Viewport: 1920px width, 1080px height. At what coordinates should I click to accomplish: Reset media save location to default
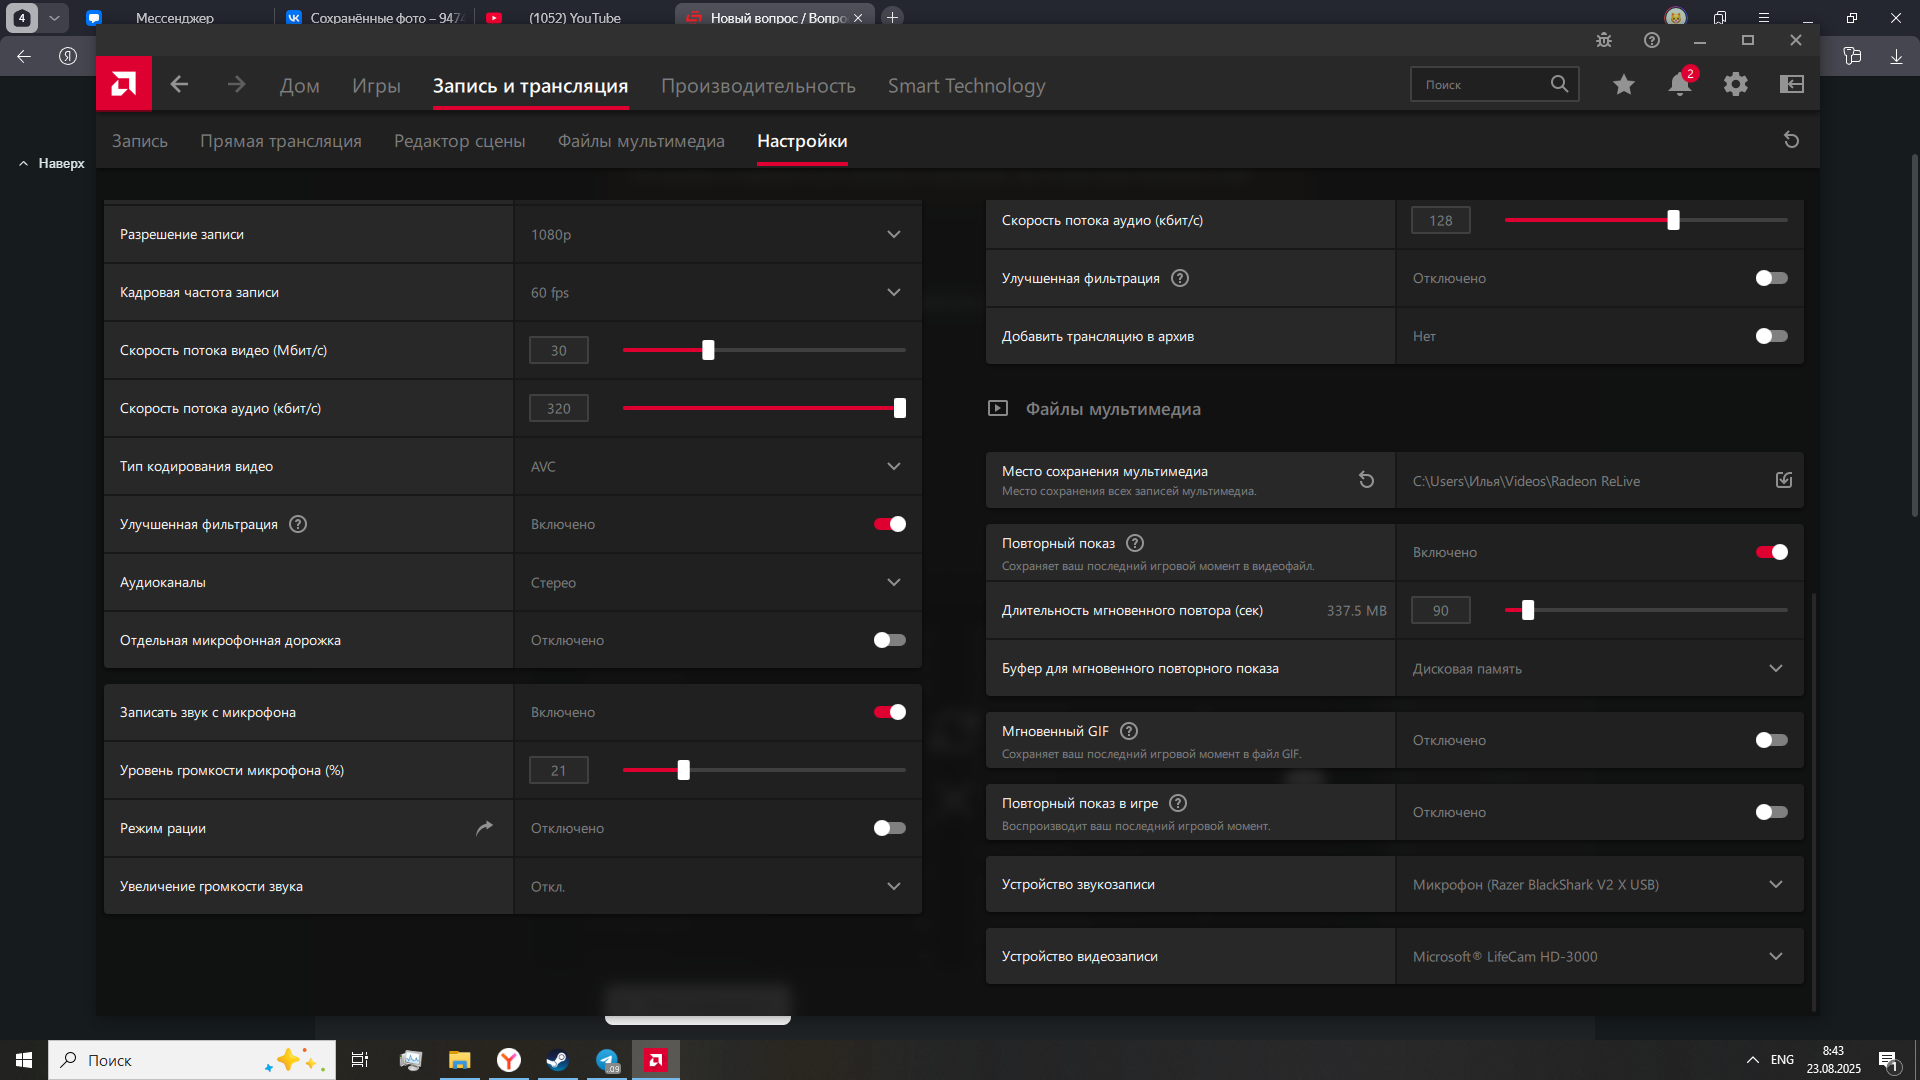[x=1366, y=480]
